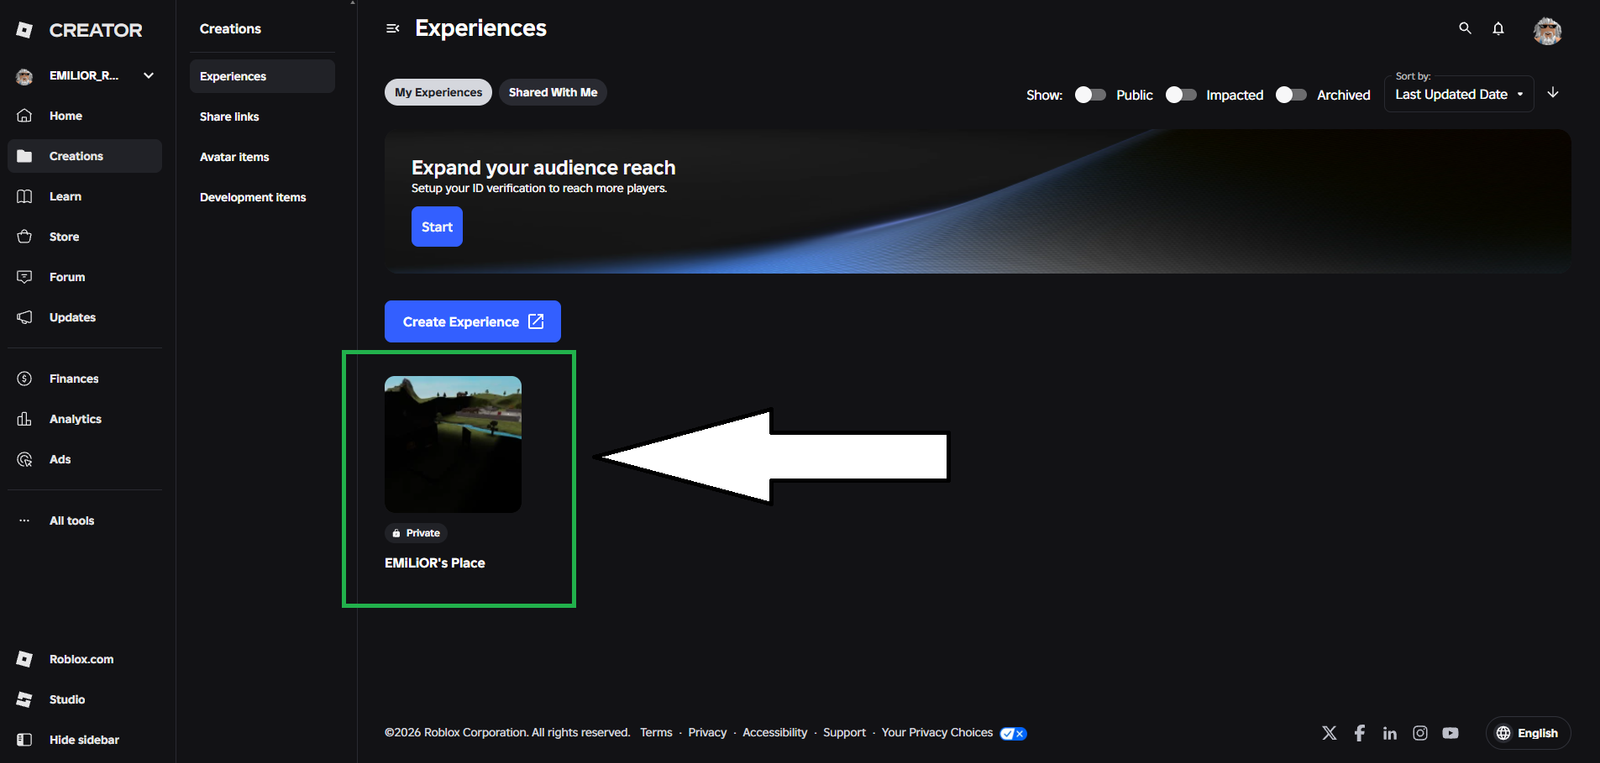Reverse sort order with the down arrow

[x=1553, y=93]
